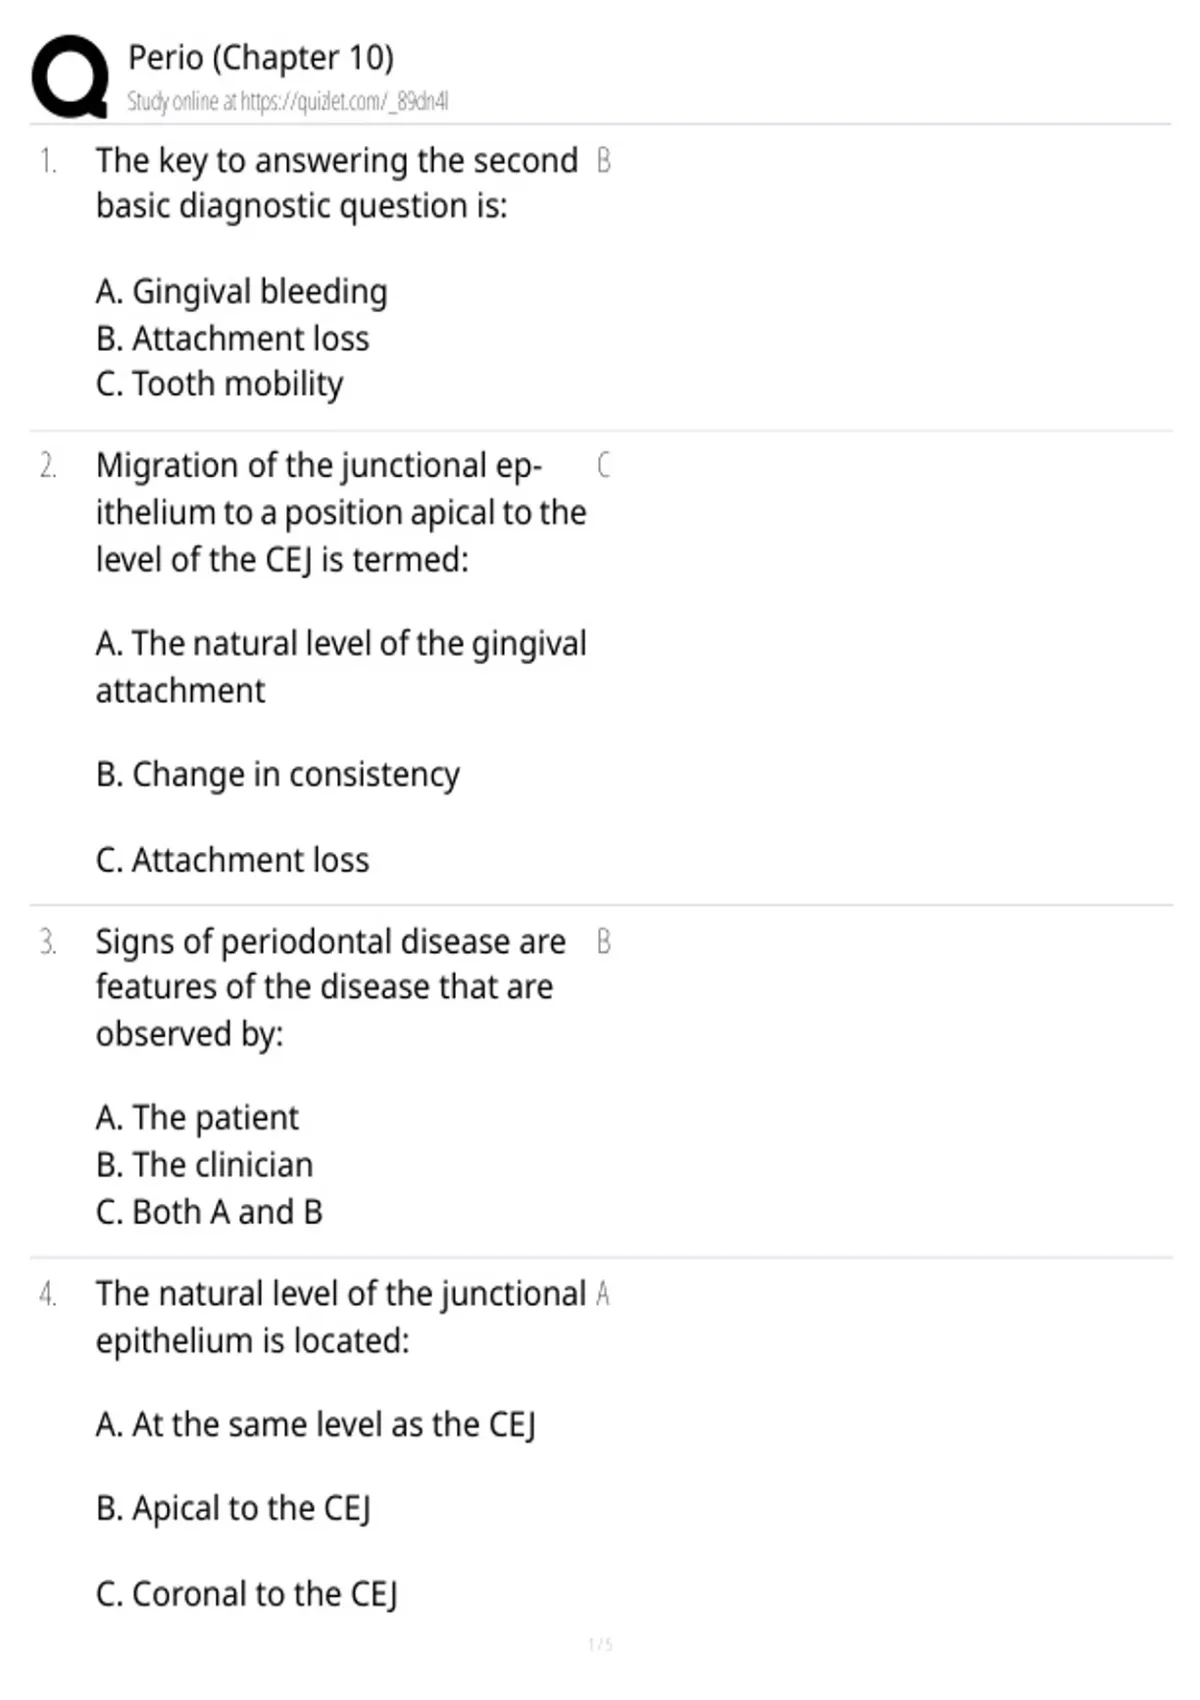1200x1700 pixels.
Task: Select option B. Apical to the CEJ
Action: (233, 1509)
